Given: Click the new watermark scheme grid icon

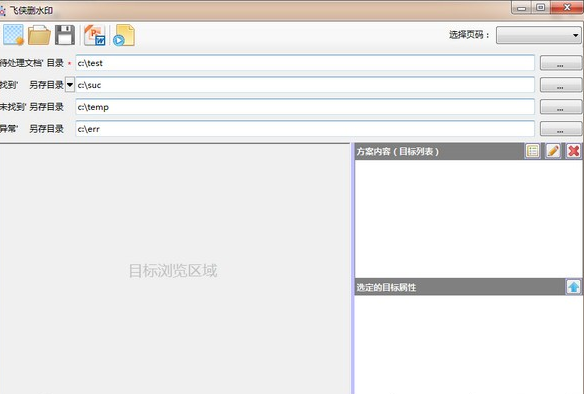Looking at the screenshot, I should (13, 35).
